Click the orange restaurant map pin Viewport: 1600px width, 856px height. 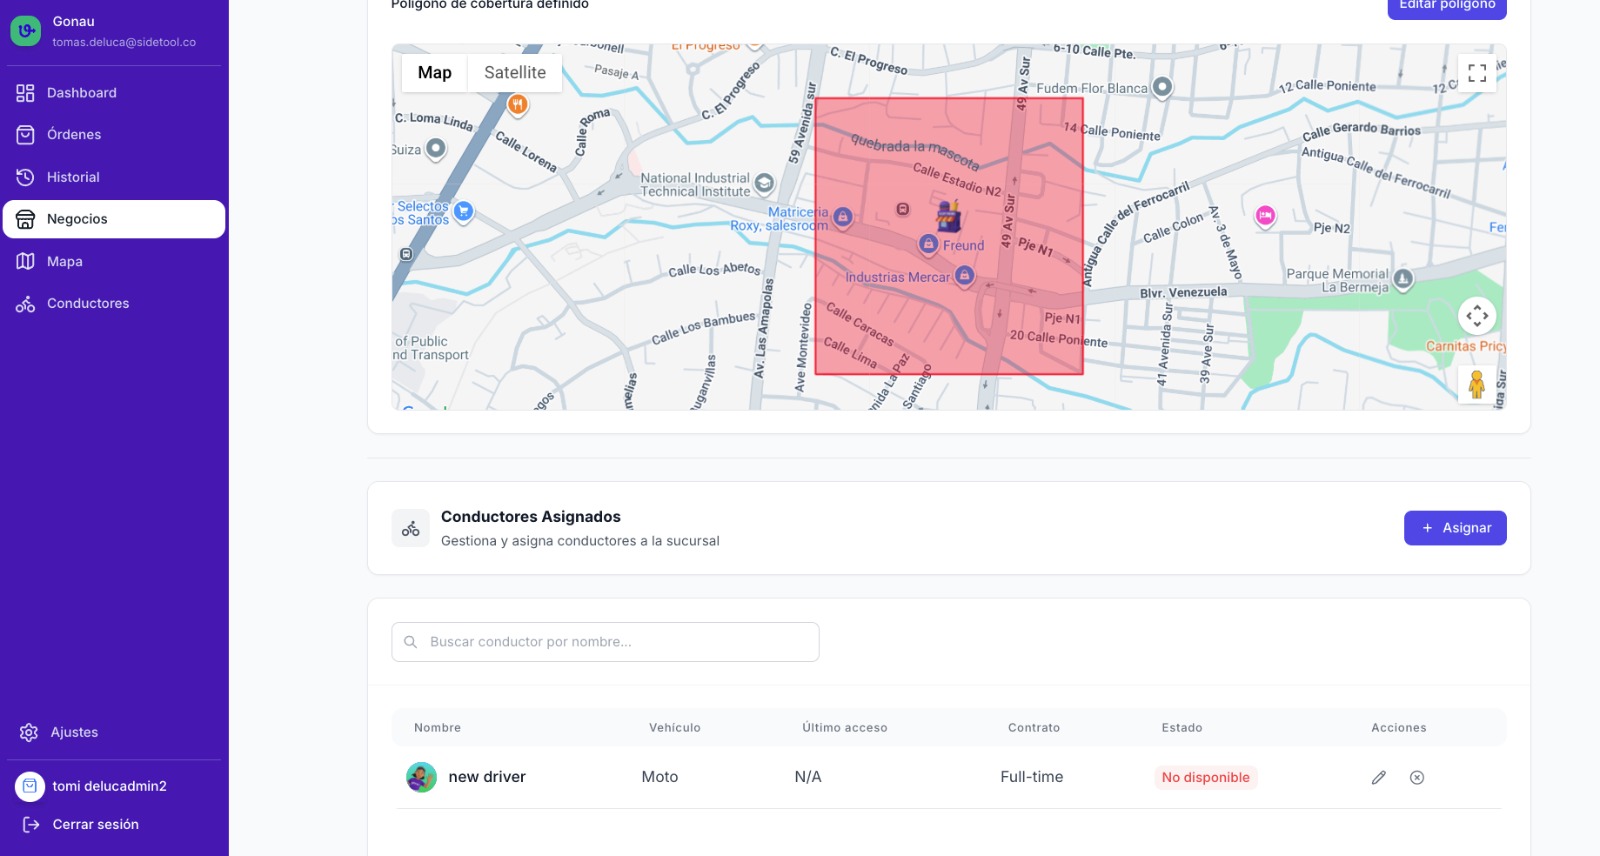(x=517, y=103)
